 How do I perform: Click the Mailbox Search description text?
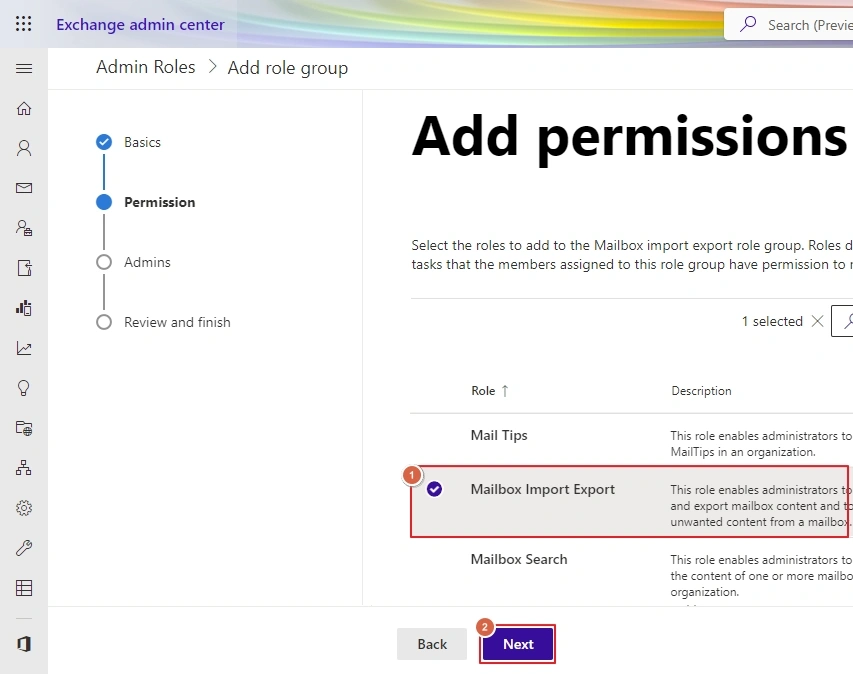761,576
